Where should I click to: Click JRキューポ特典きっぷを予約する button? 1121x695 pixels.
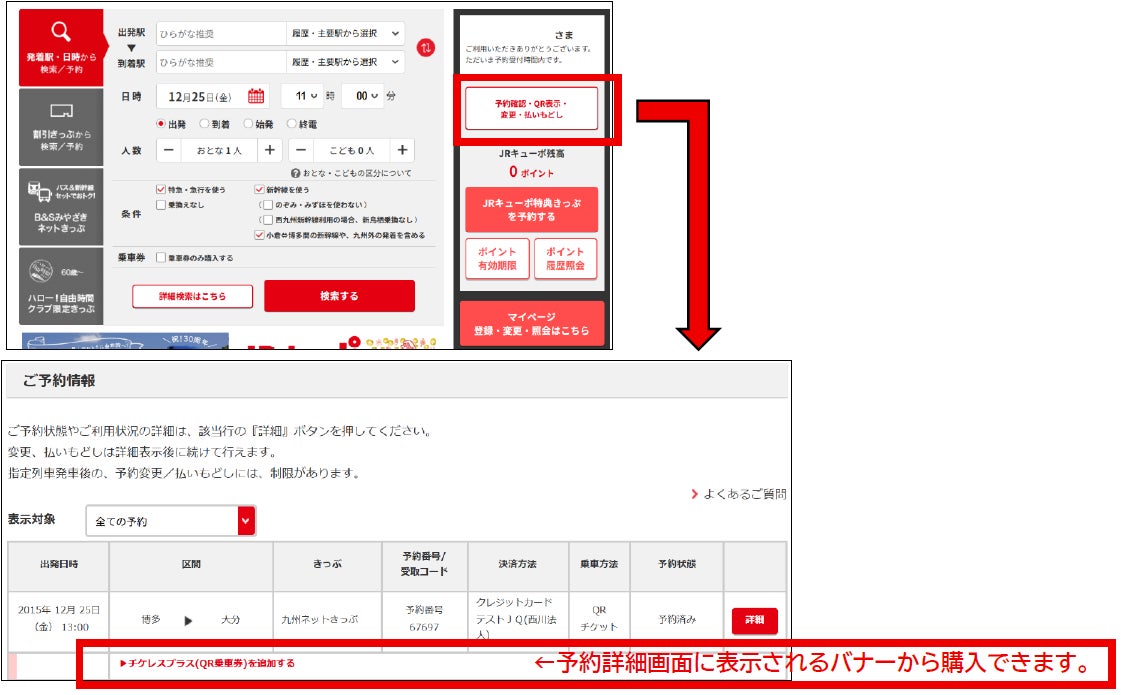pyautogui.click(x=531, y=210)
